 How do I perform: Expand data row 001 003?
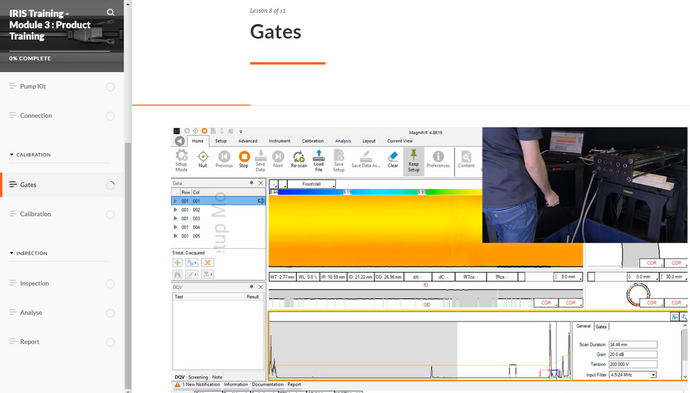pyautogui.click(x=176, y=219)
